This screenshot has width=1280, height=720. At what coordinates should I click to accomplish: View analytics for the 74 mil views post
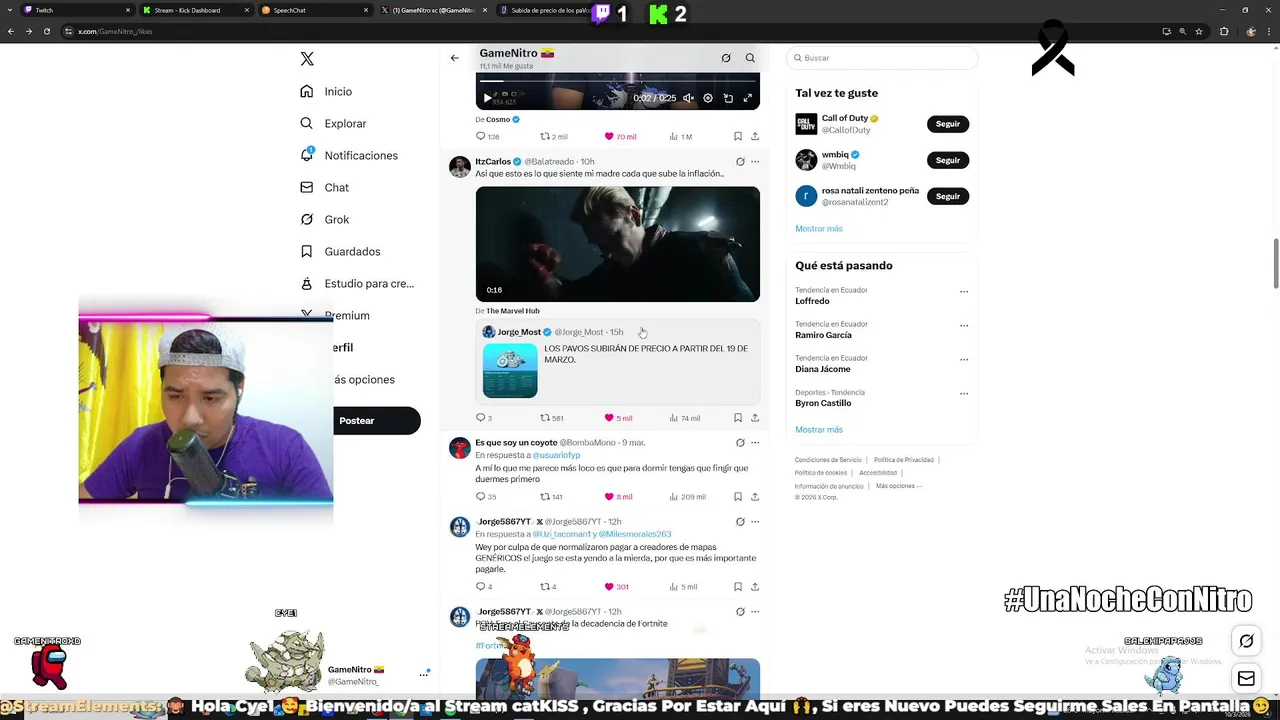point(684,418)
